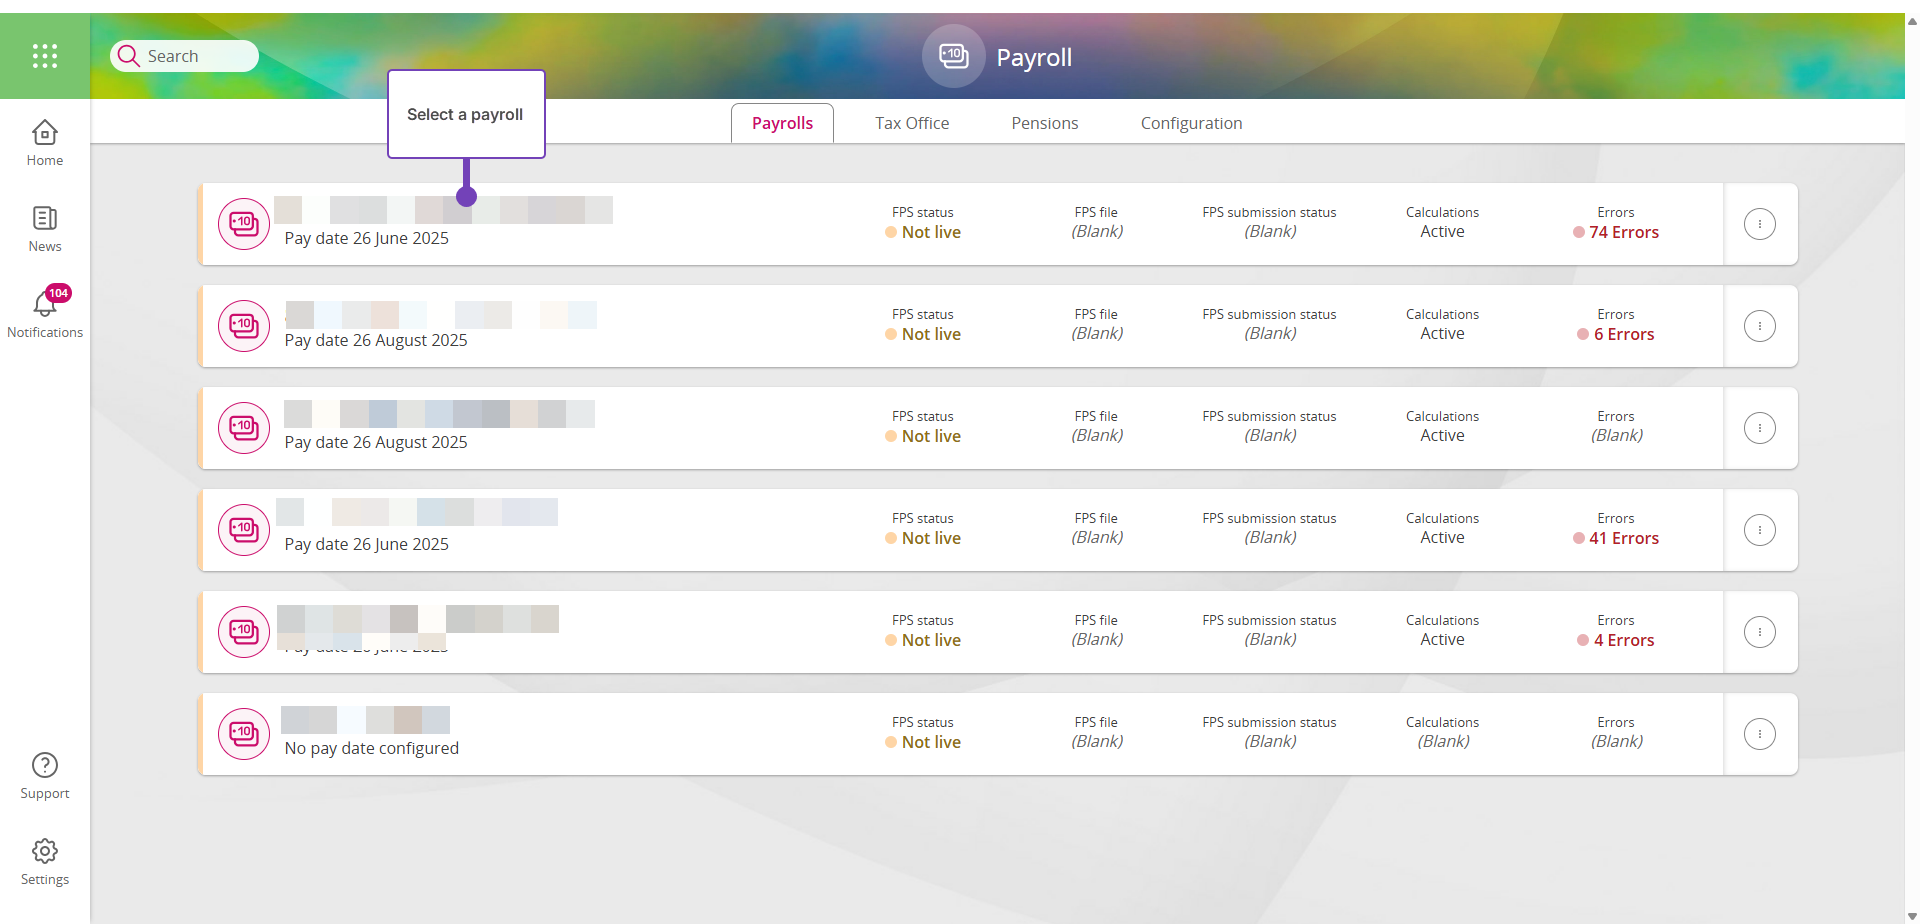The image size is (1920, 924).
Task: Click the Payroll module icon in header
Action: click(x=953, y=56)
